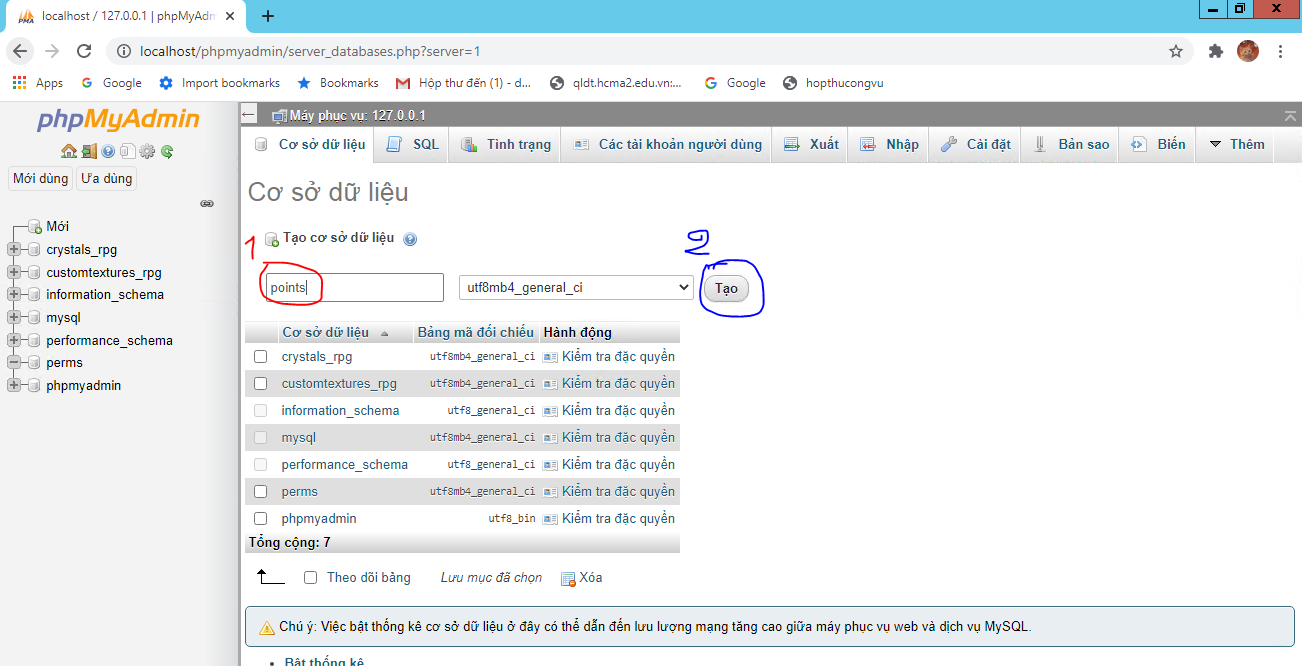
Task: Click privileges icon for mysql row
Action: tap(551, 438)
